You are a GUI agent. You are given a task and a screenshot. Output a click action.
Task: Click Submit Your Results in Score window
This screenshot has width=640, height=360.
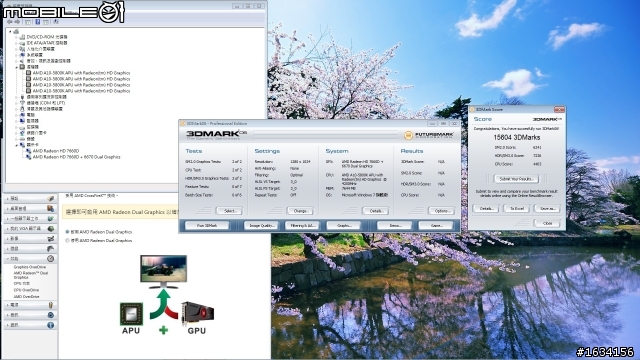tap(516, 179)
